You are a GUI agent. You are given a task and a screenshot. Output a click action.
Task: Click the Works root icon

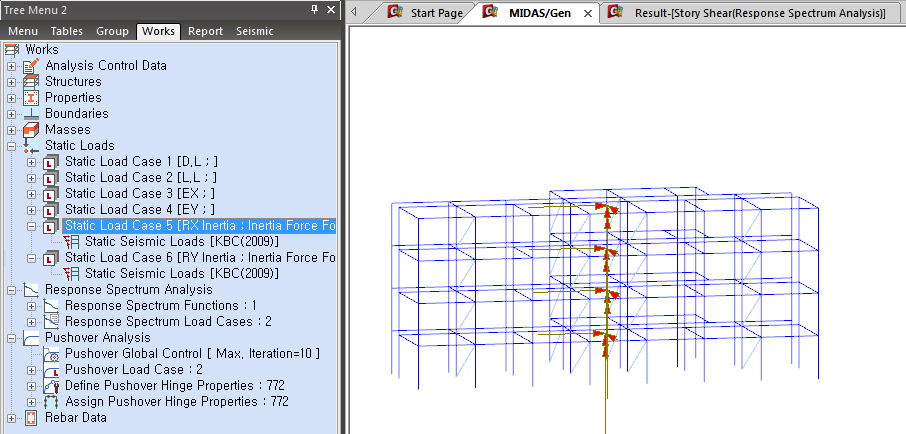pos(12,50)
